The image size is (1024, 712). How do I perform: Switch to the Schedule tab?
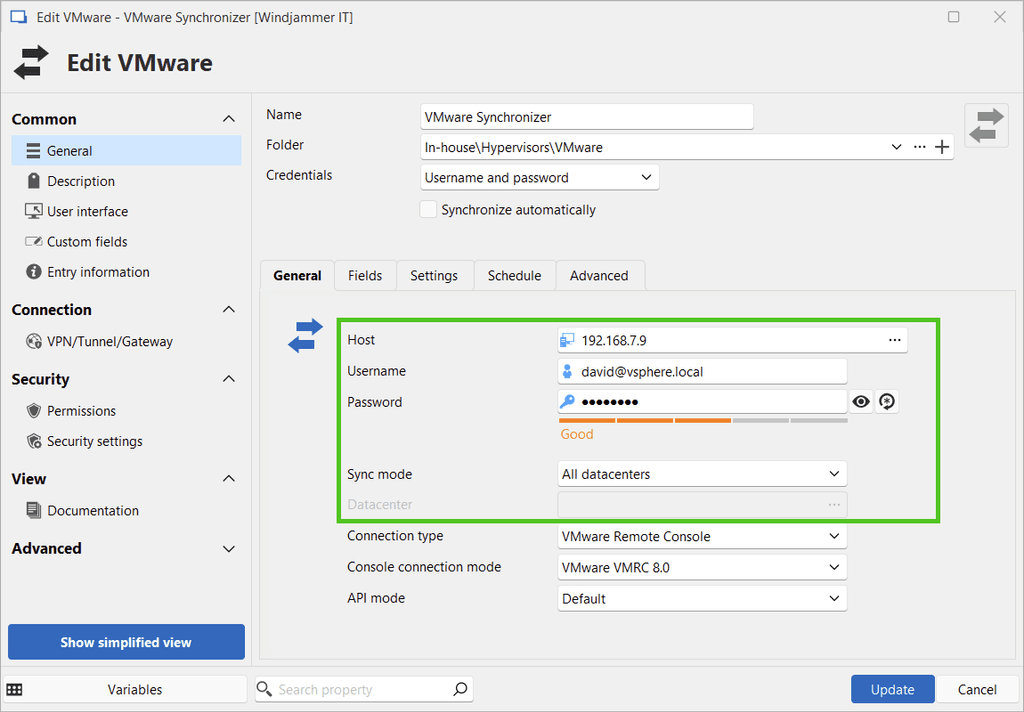[x=514, y=276]
